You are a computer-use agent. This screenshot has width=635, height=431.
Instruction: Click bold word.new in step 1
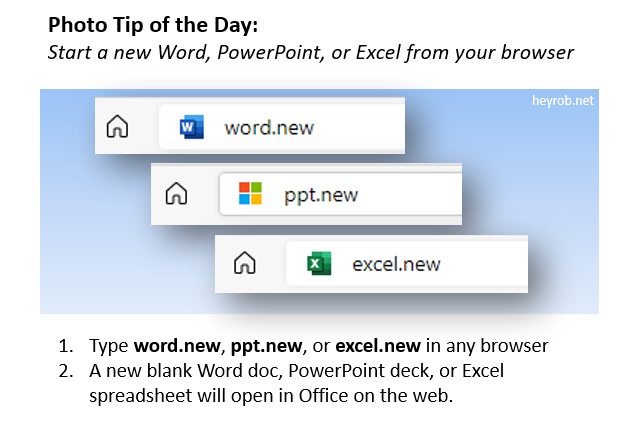click(x=177, y=346)
